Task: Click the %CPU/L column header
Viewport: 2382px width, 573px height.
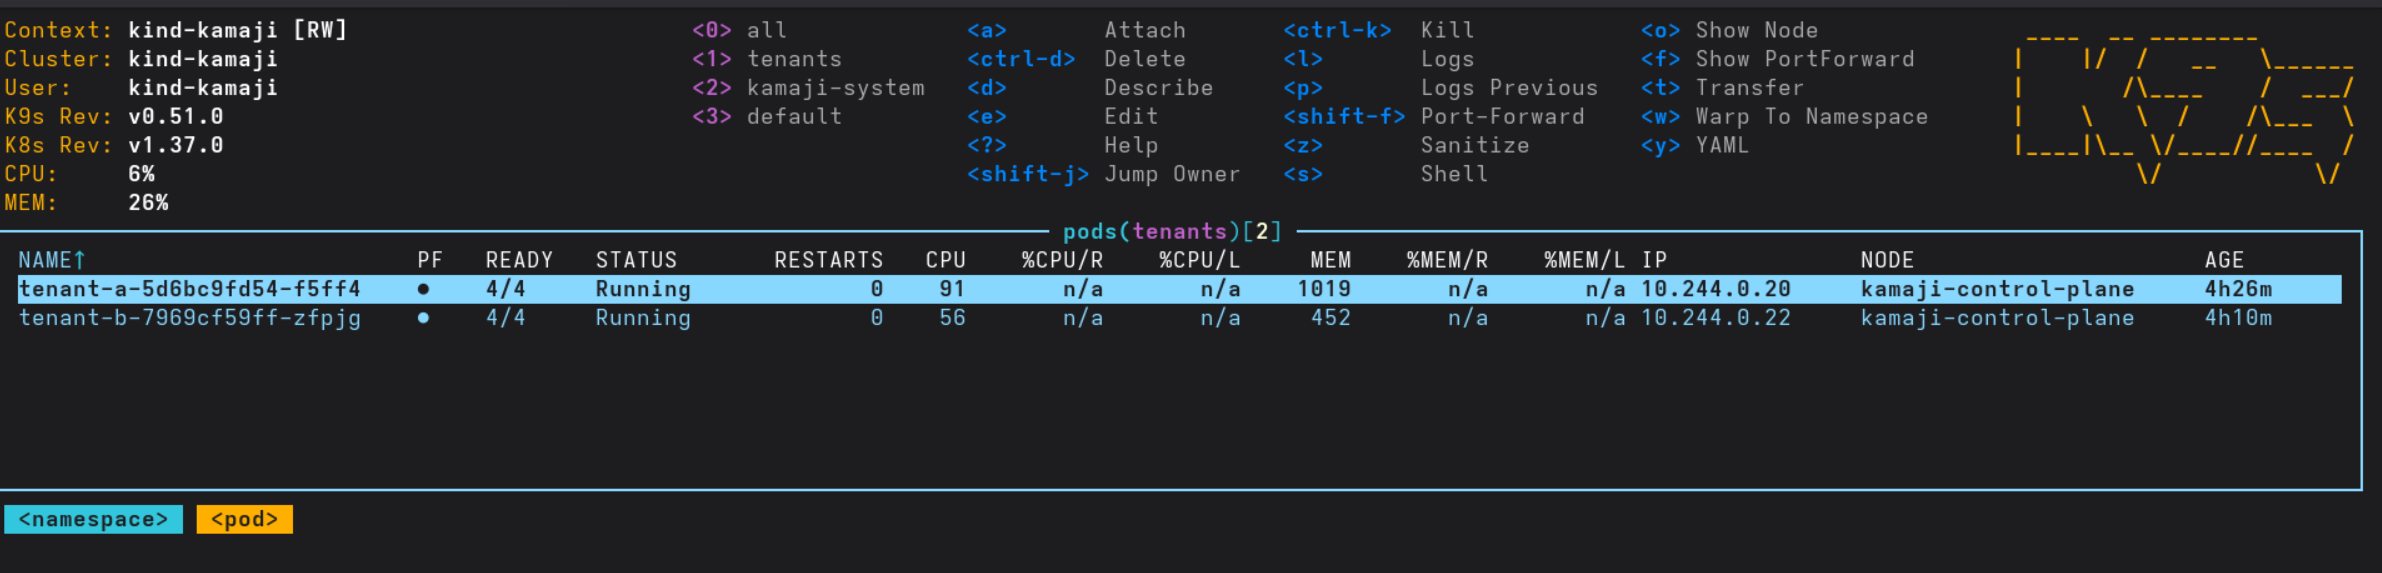Action: coord(1200,260)
